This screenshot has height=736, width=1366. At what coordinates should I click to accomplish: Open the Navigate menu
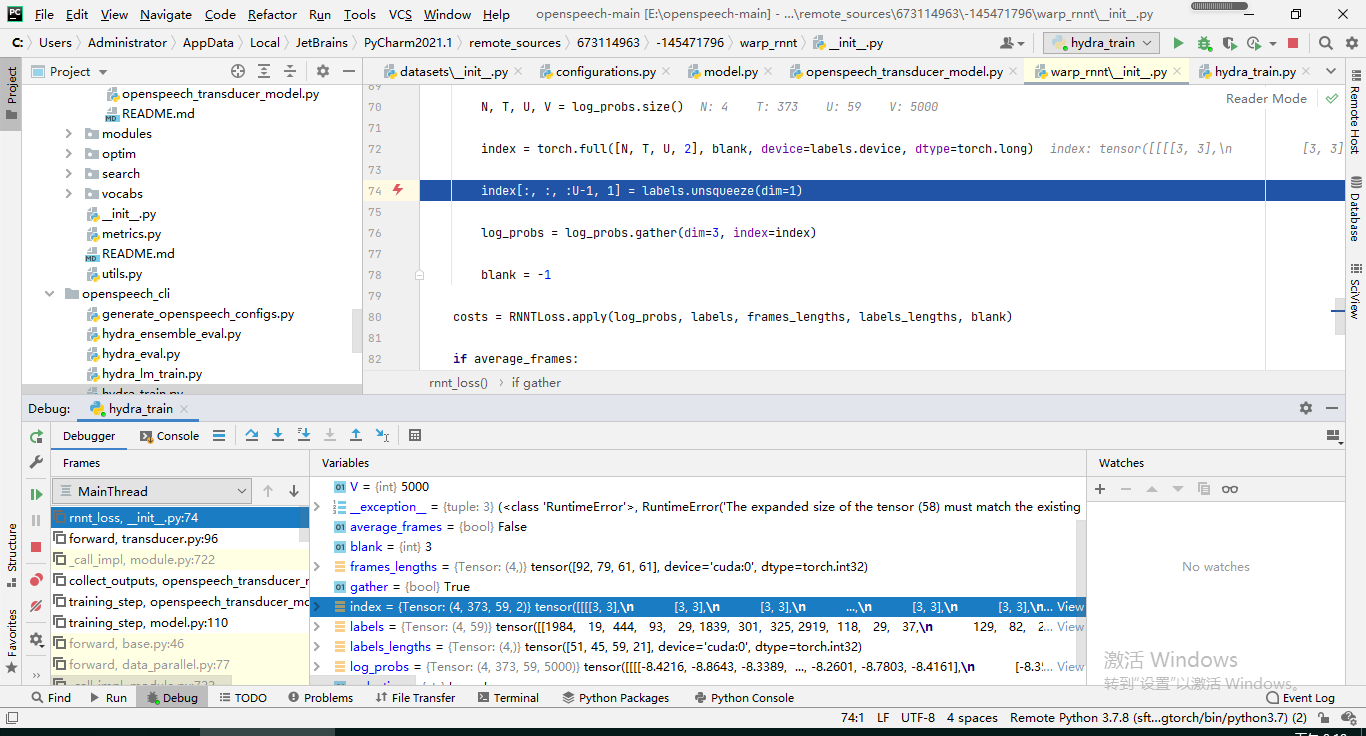point(165,14)
